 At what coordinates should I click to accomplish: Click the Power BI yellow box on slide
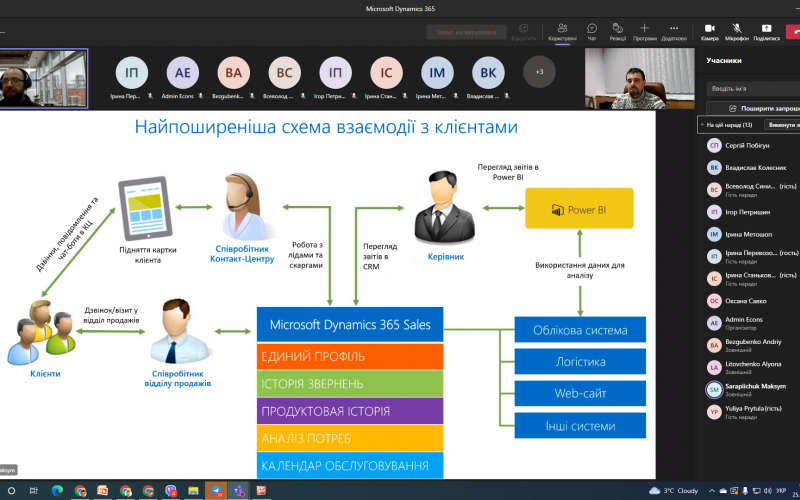580,208
